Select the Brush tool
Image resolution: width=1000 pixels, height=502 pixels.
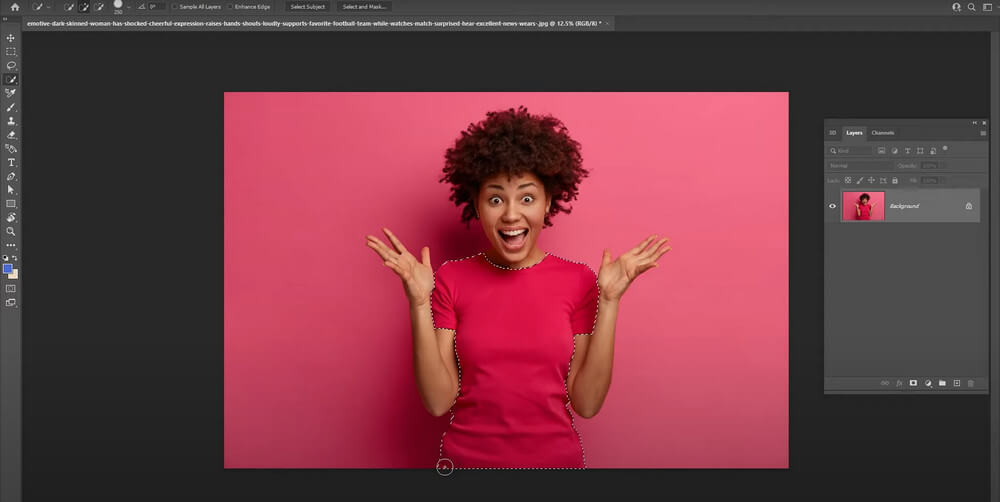pyautogui.click(x=11, y=107)
